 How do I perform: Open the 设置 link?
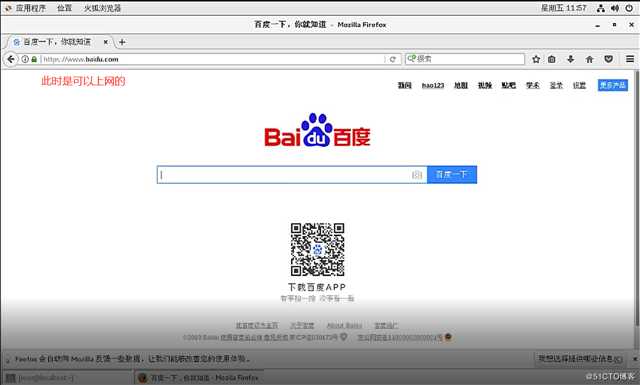click(x=579, y=85)
